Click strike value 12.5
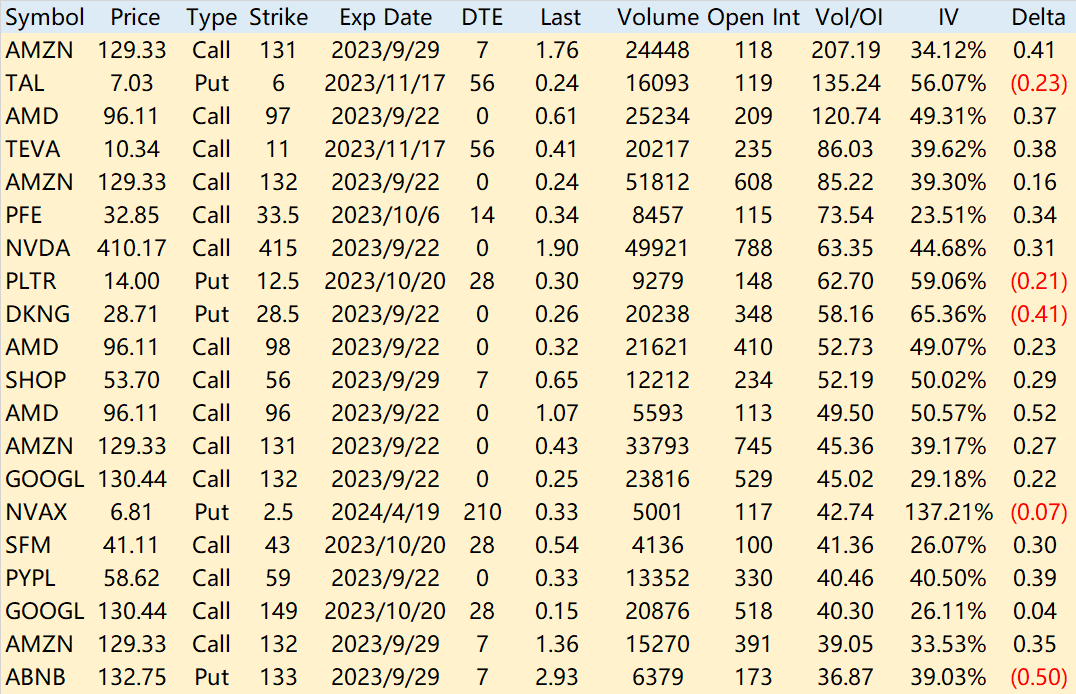 coord(278,281)
